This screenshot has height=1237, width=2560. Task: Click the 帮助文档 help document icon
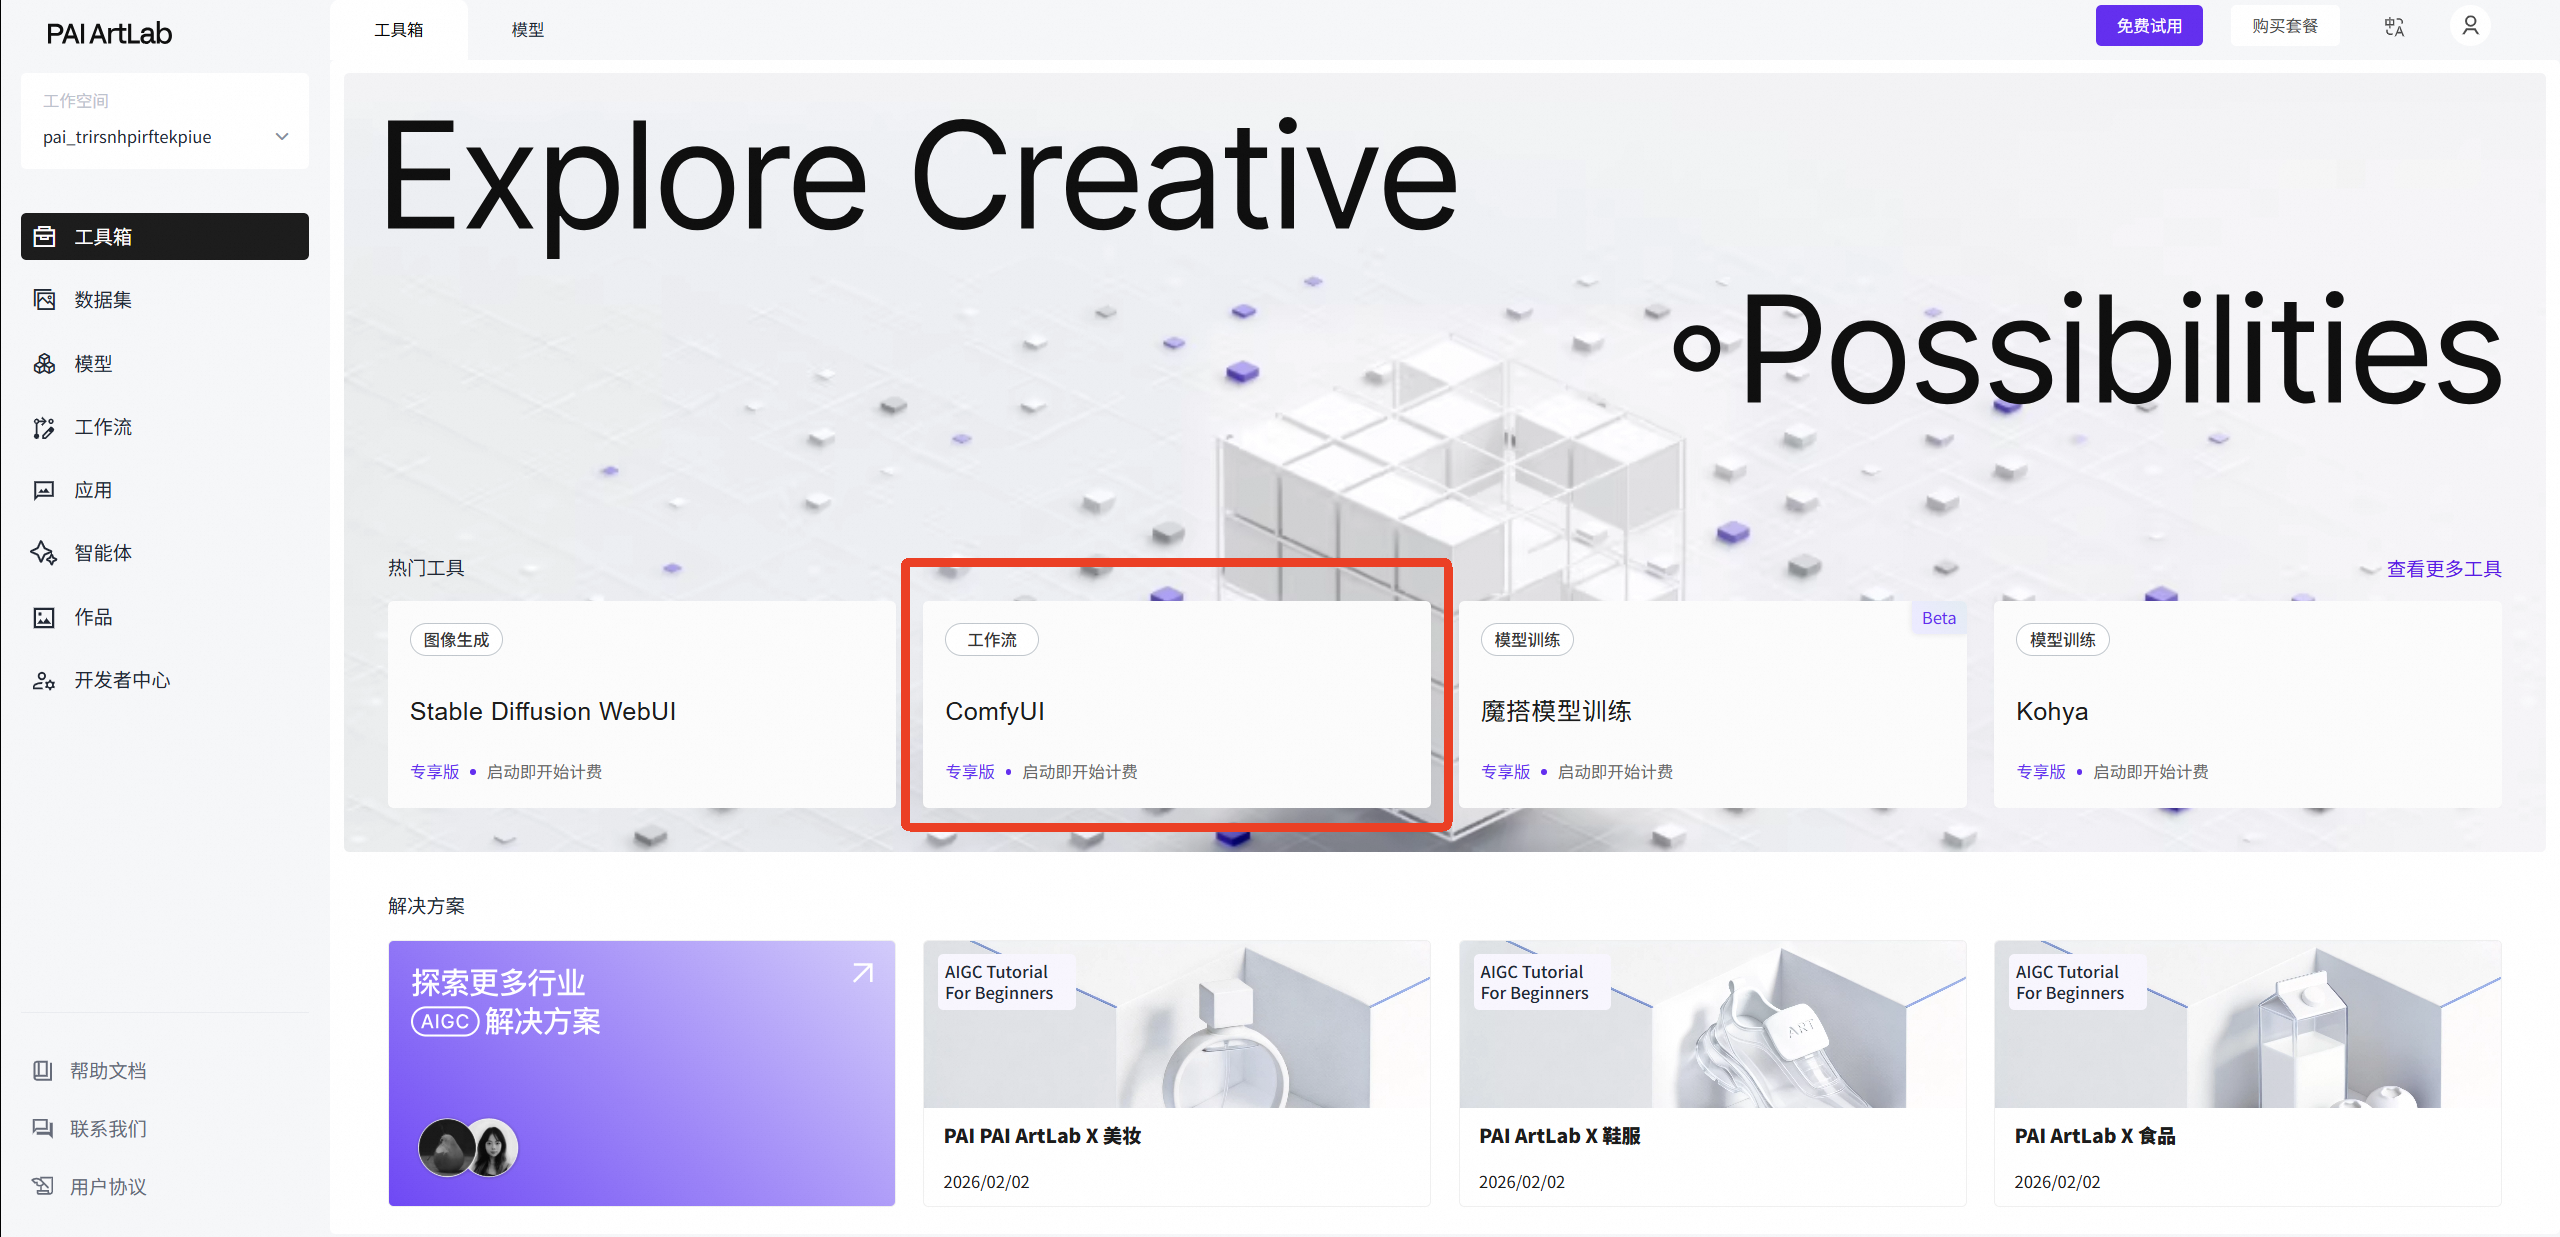tap(42, 1071)
